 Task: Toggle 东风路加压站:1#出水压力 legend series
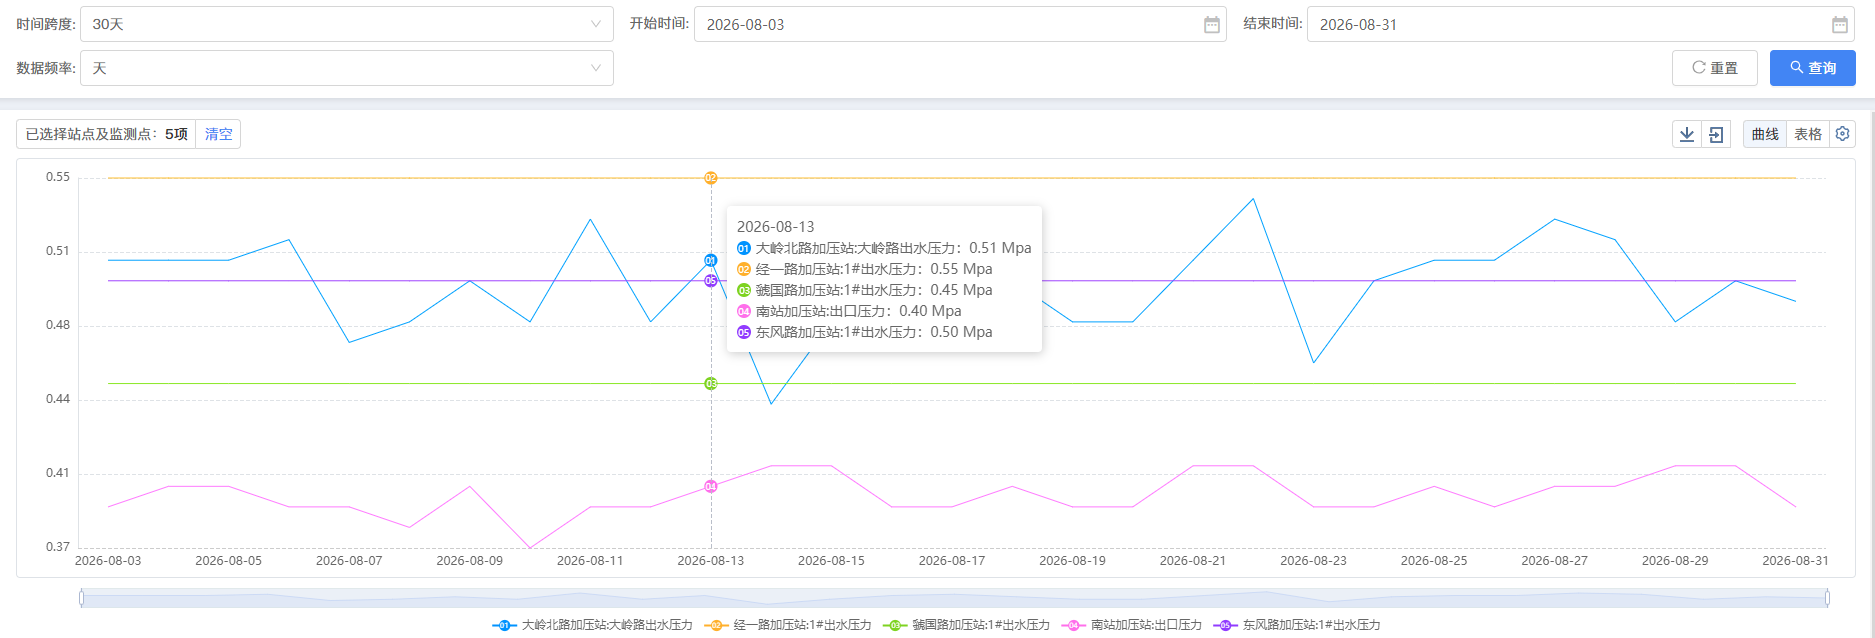point(1297,625)
